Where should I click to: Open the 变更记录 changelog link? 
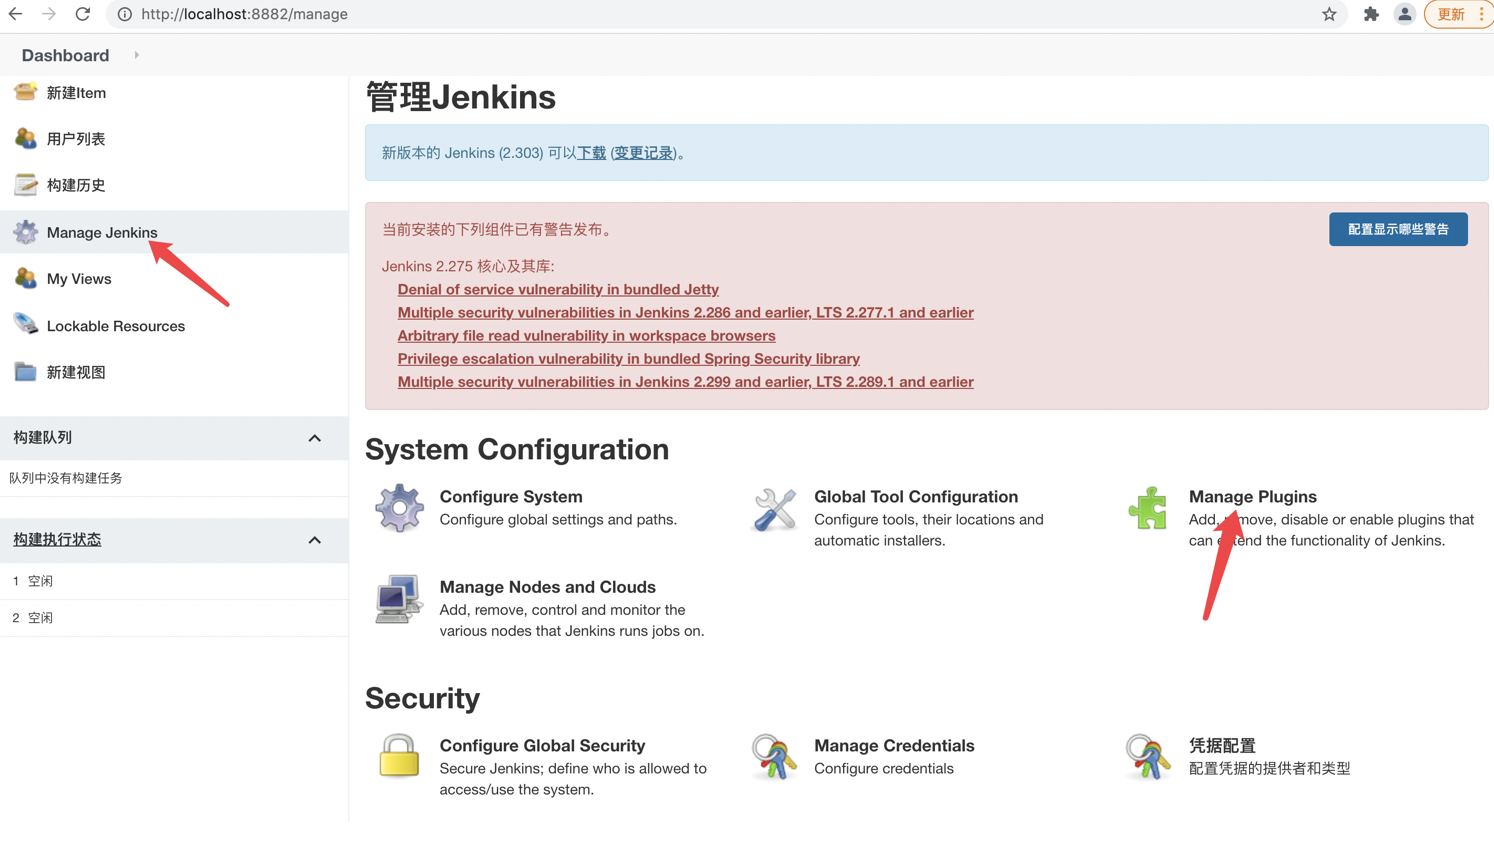(643, 153)
